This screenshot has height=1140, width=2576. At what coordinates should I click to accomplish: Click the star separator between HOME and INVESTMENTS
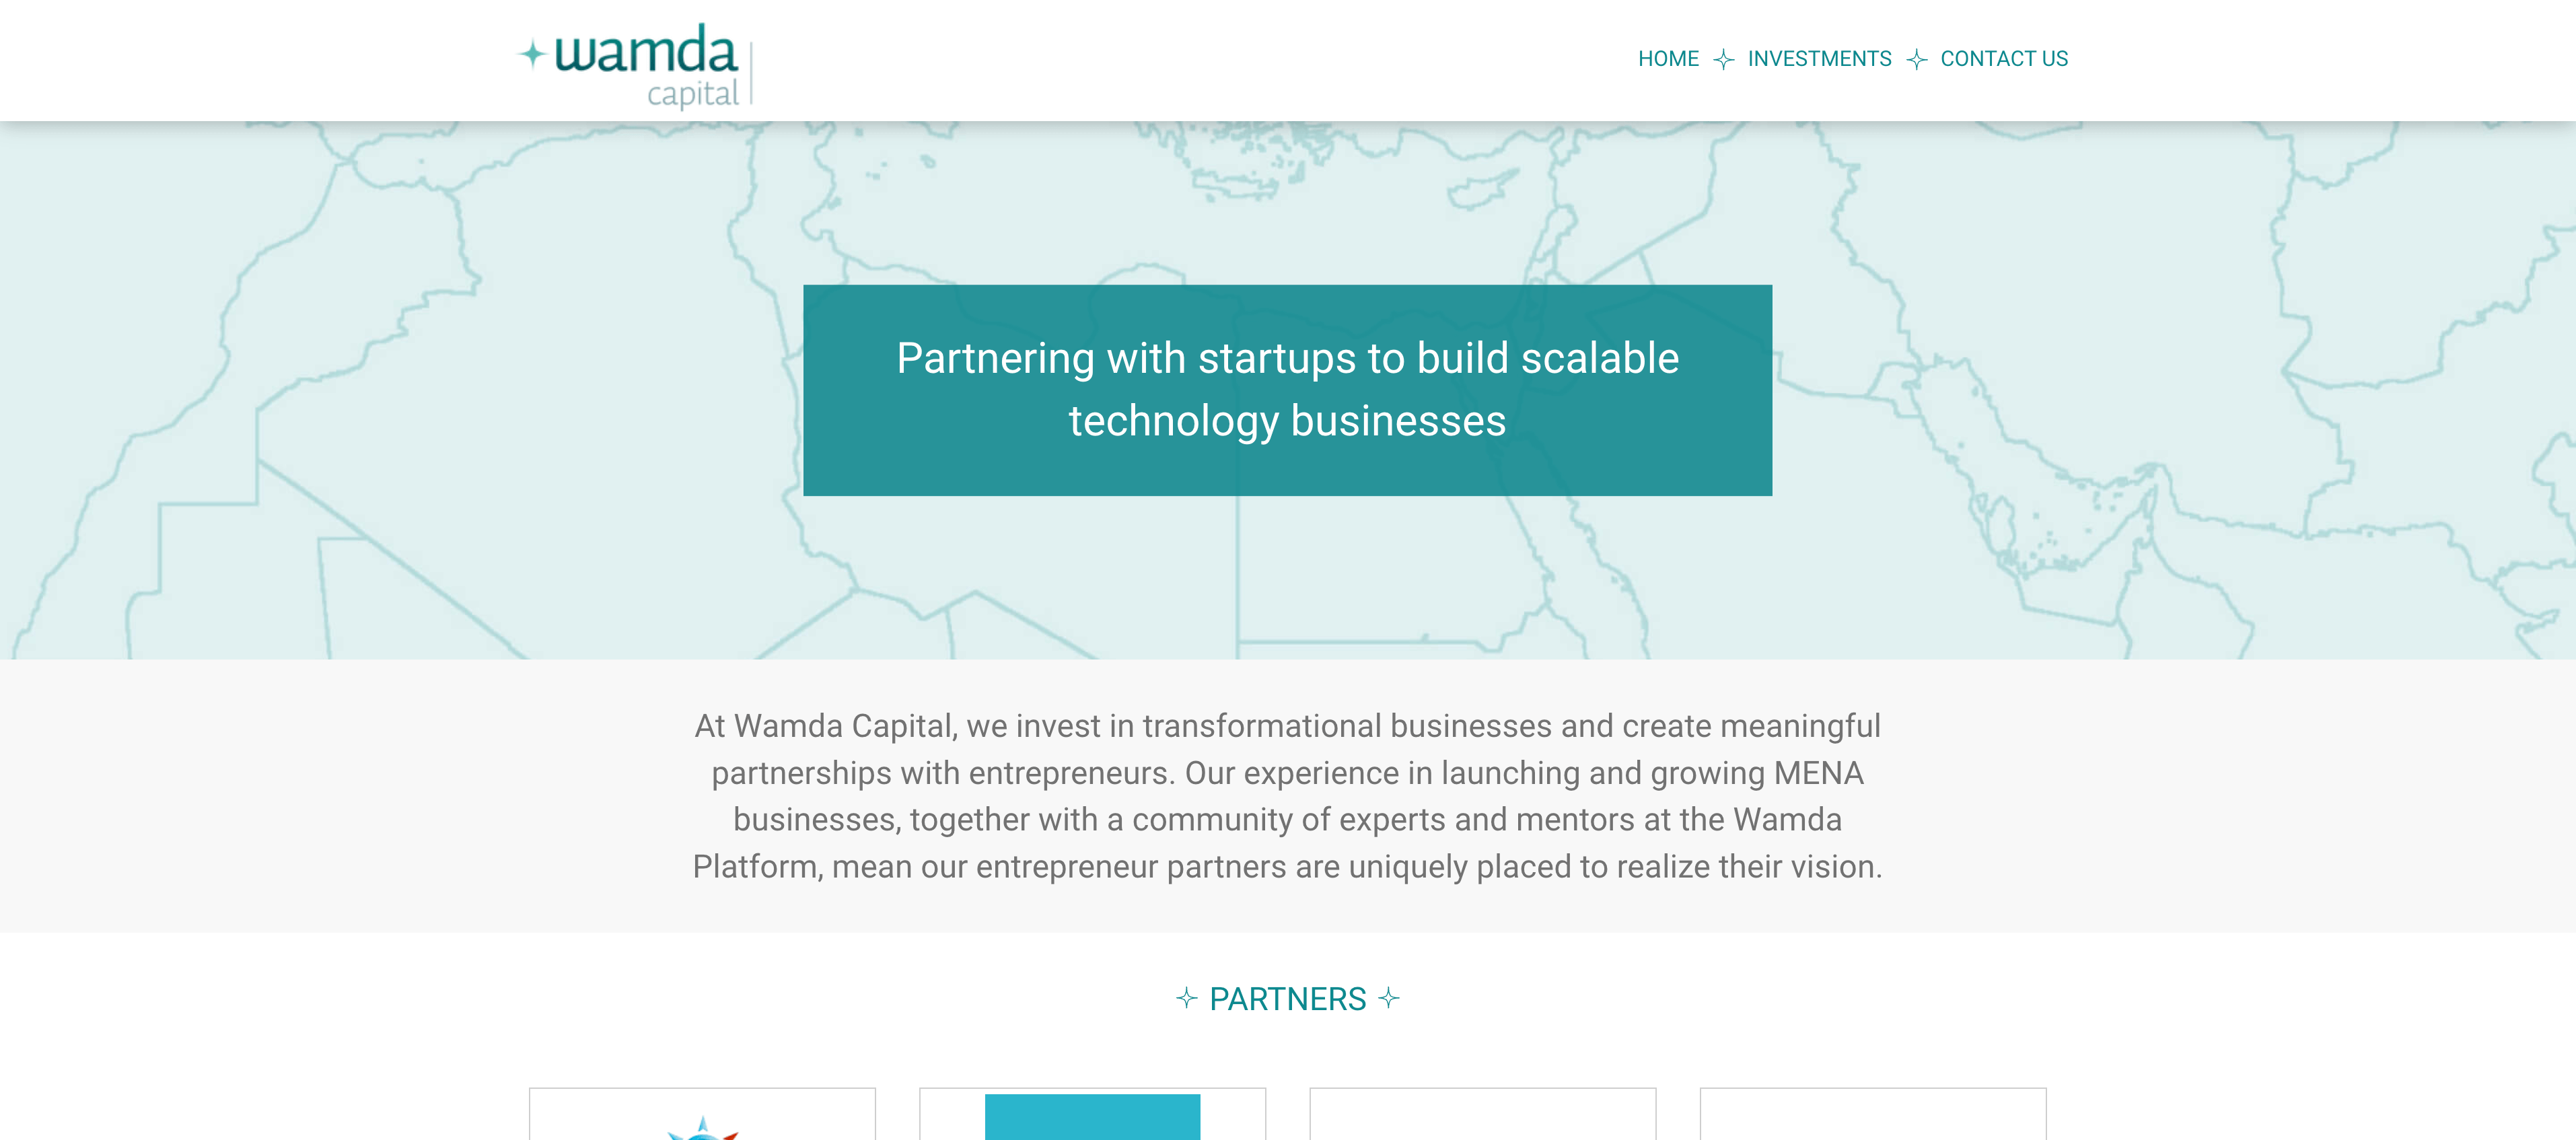pyautogui.click(x=1723, y=60)
